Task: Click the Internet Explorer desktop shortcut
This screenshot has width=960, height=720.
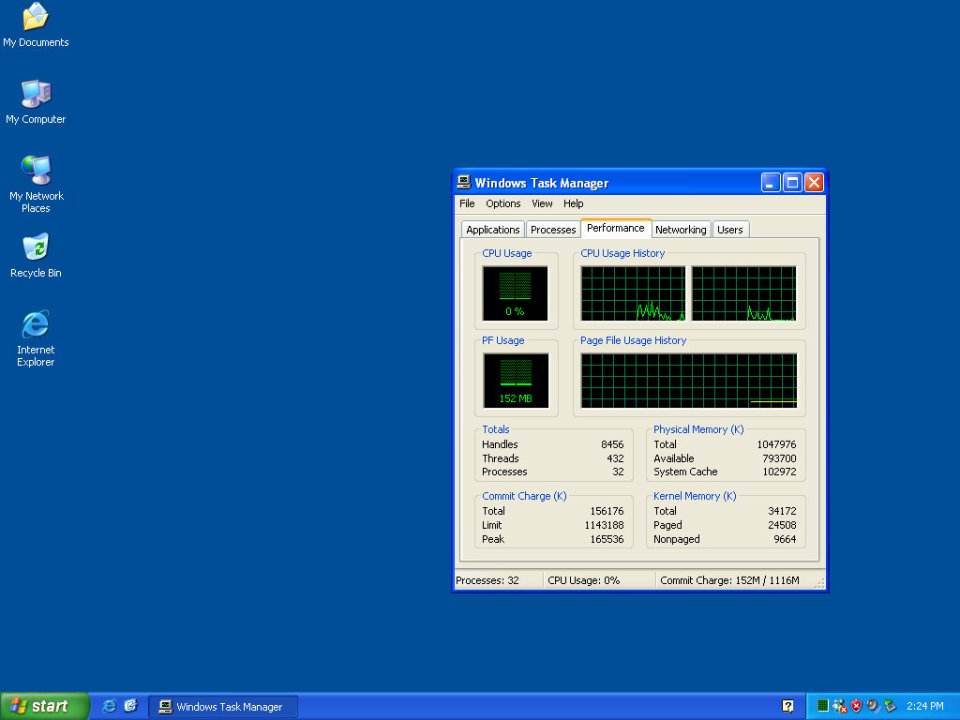Action: click(x=35, y=325)
